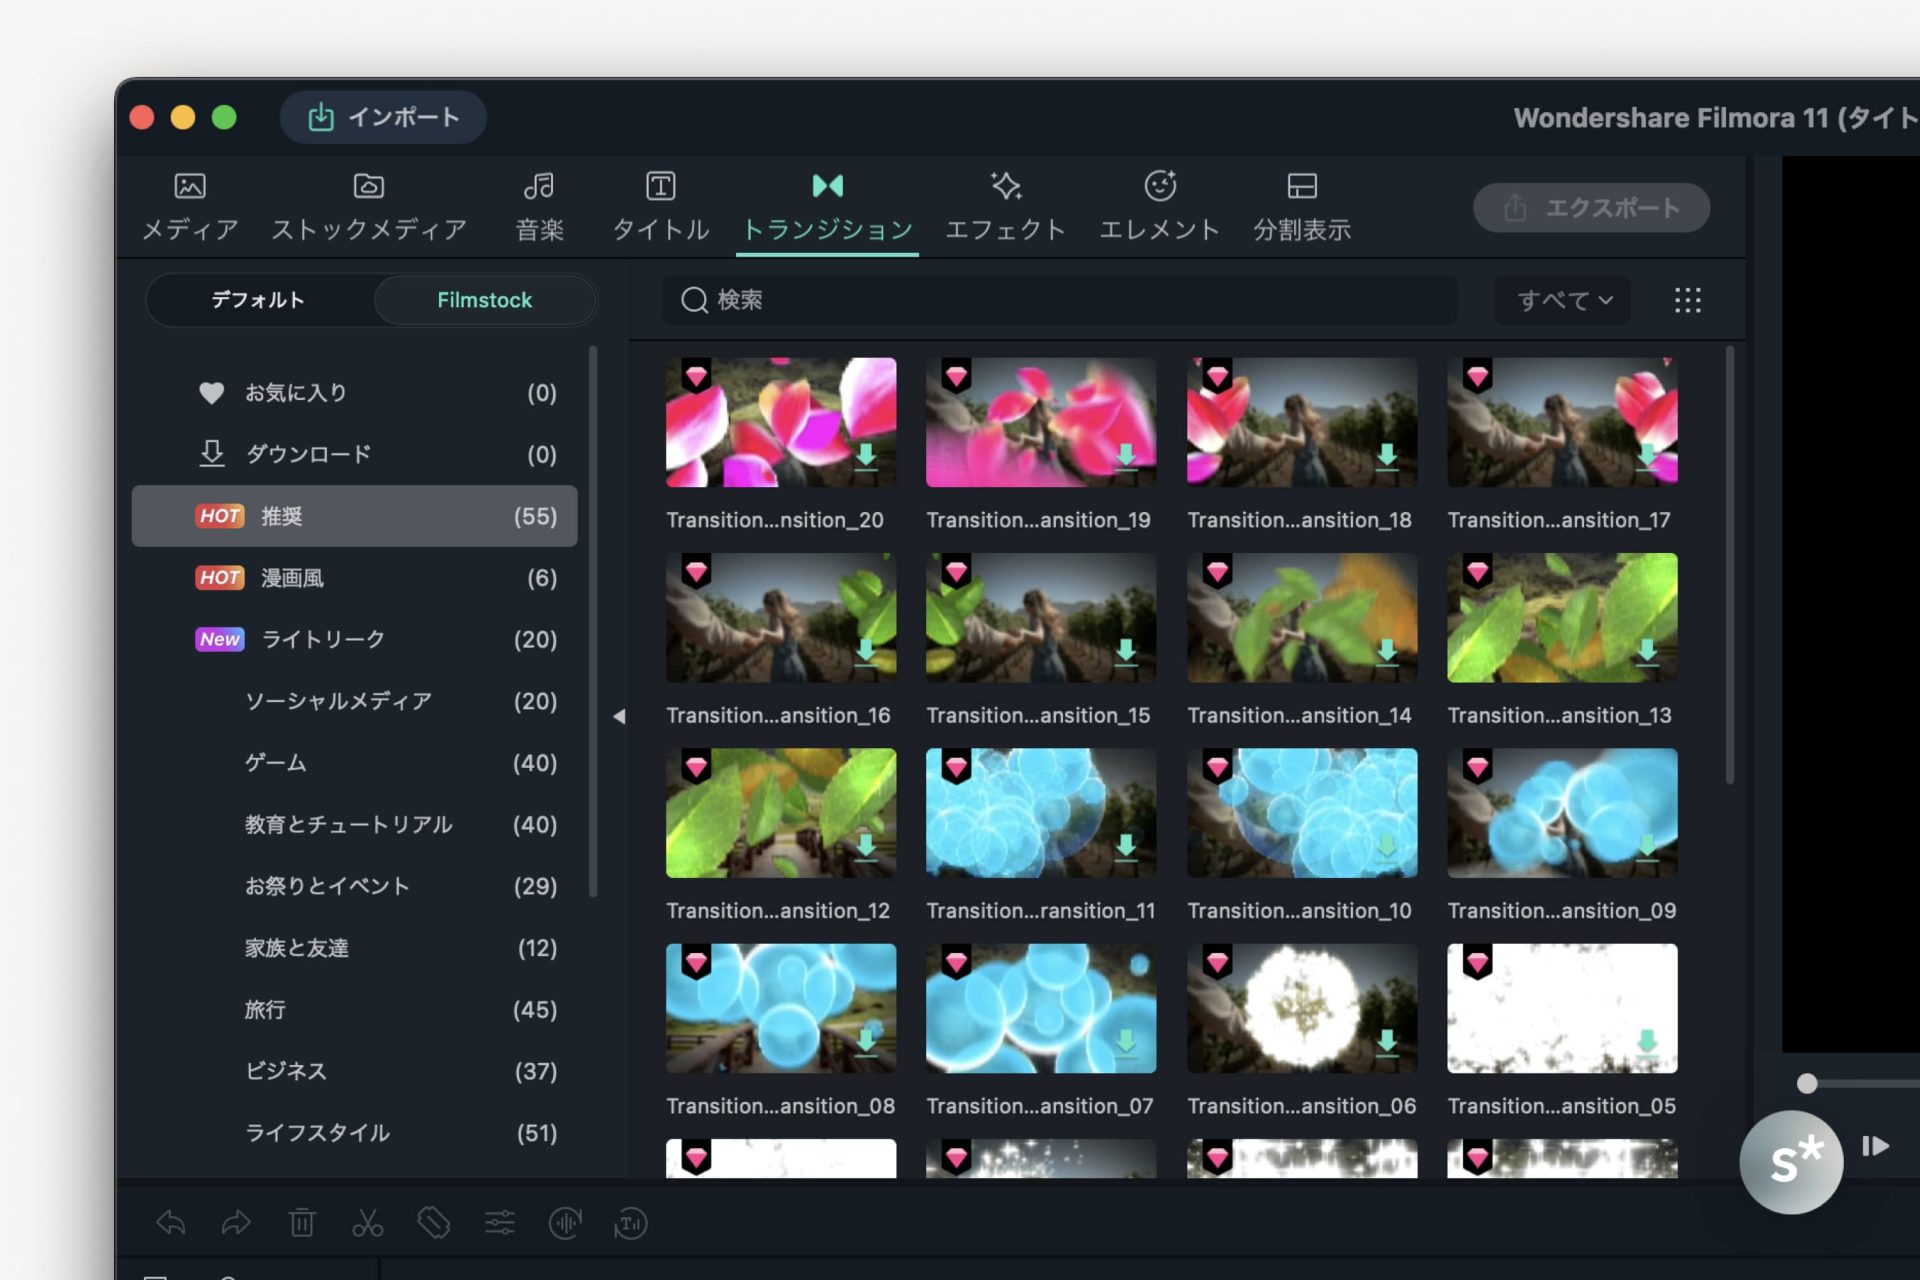The image size is (1920, 1280).
Task: Open the adjustment sliders tool icon
Action: click(x=500, y=1223)
